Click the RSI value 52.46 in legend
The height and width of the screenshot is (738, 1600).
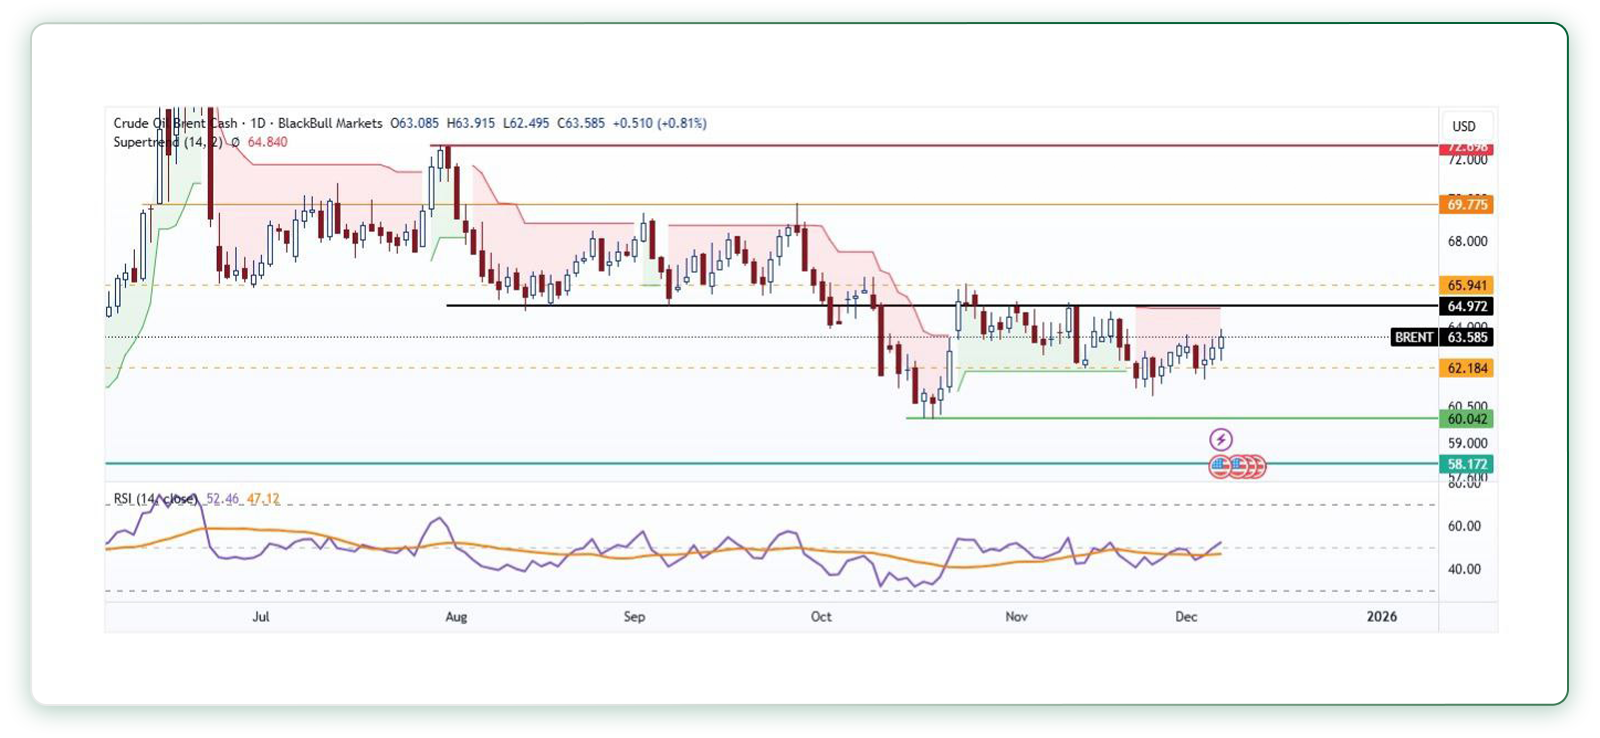pos(222,498)
